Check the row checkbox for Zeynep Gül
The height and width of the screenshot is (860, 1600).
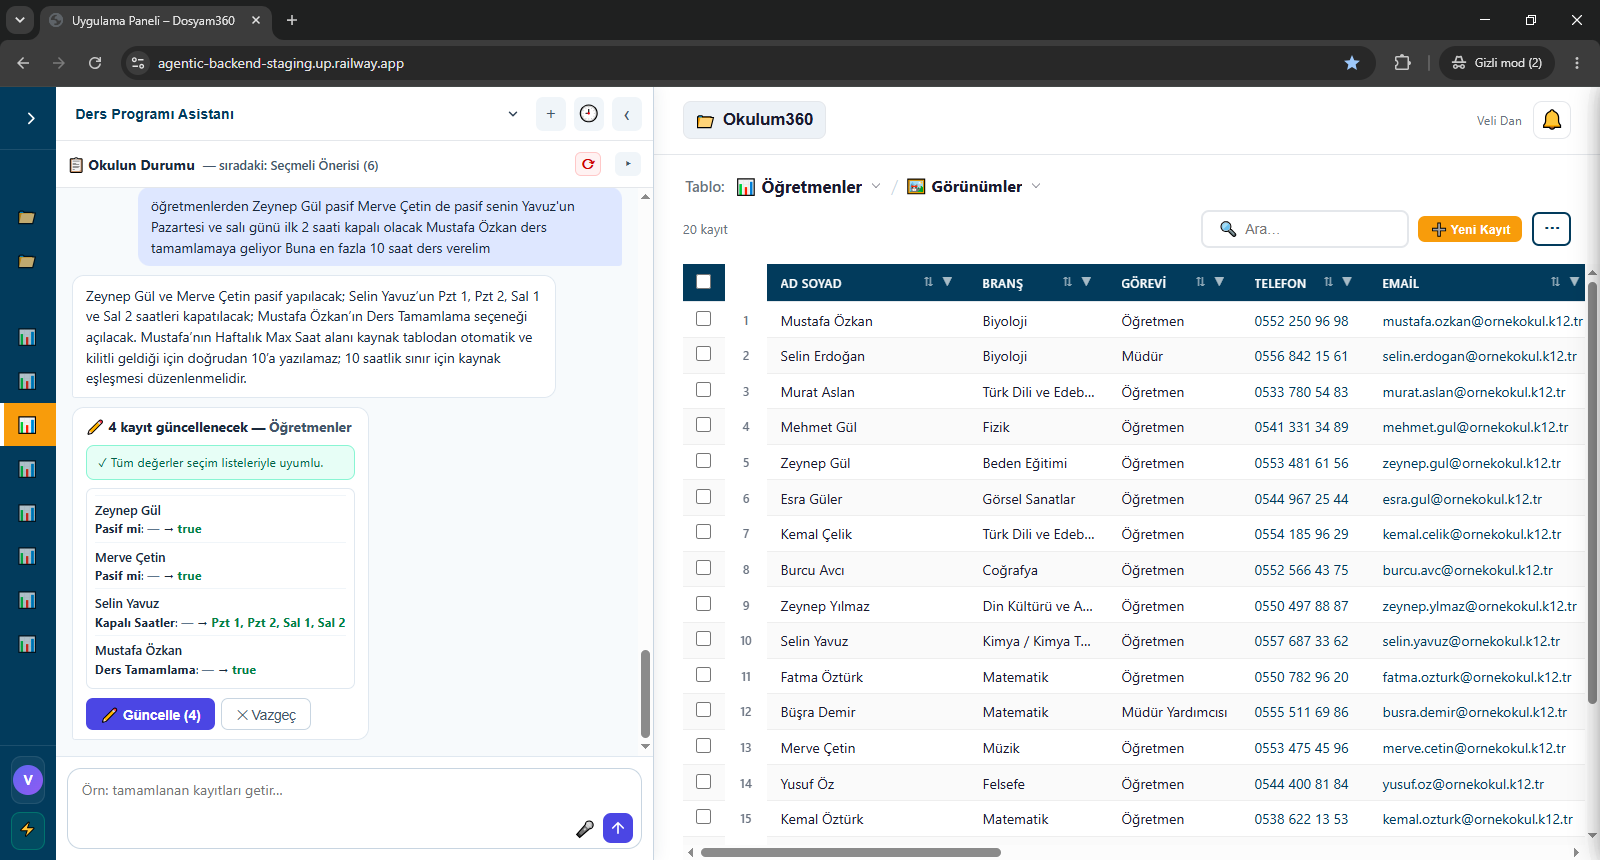point(704,461)
